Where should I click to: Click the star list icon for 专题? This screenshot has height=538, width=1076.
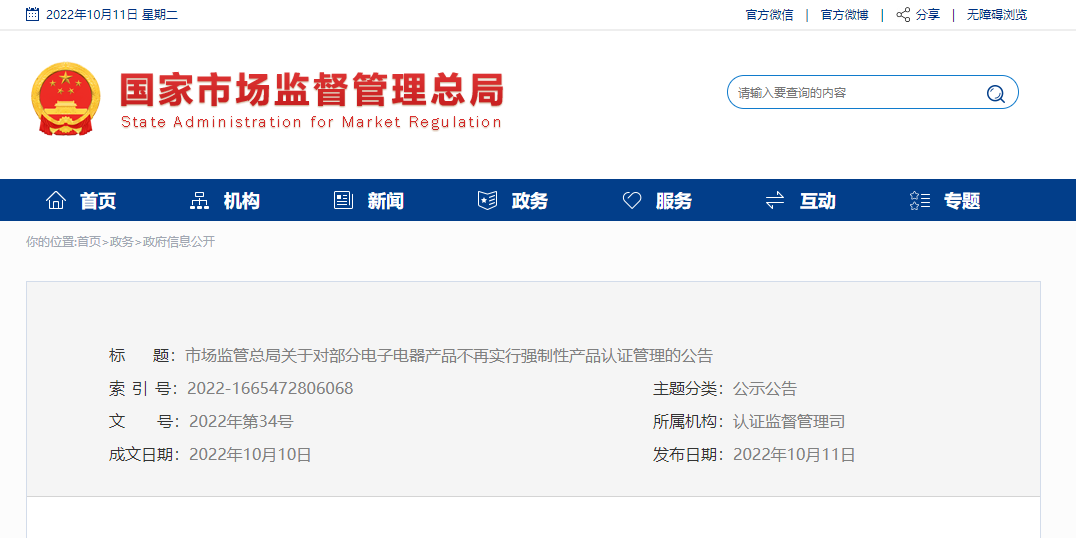click(x=920, y=200)
